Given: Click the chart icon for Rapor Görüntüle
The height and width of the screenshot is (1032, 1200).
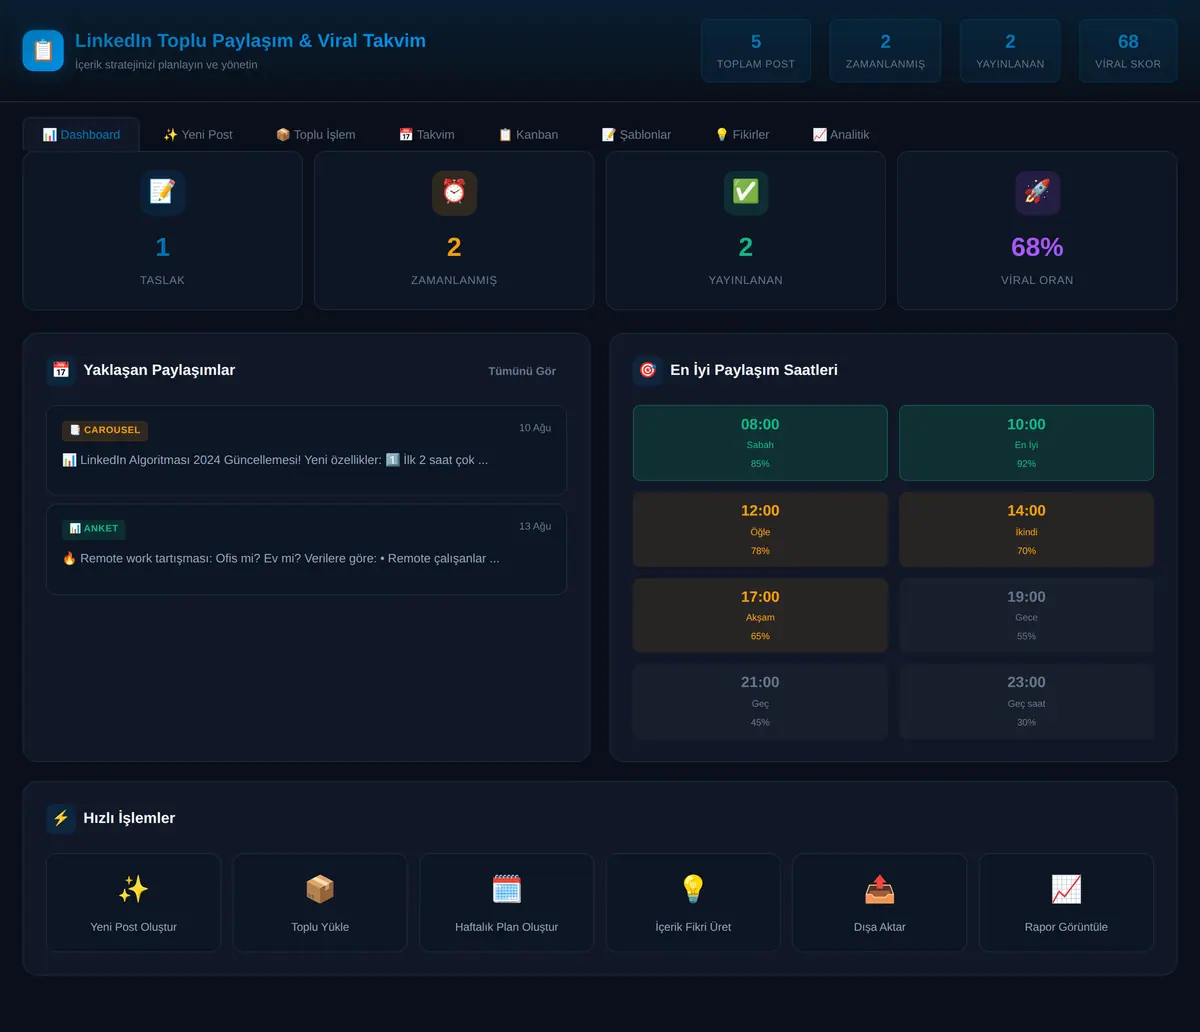Looking at the screenshot, I should [1066, 889].
